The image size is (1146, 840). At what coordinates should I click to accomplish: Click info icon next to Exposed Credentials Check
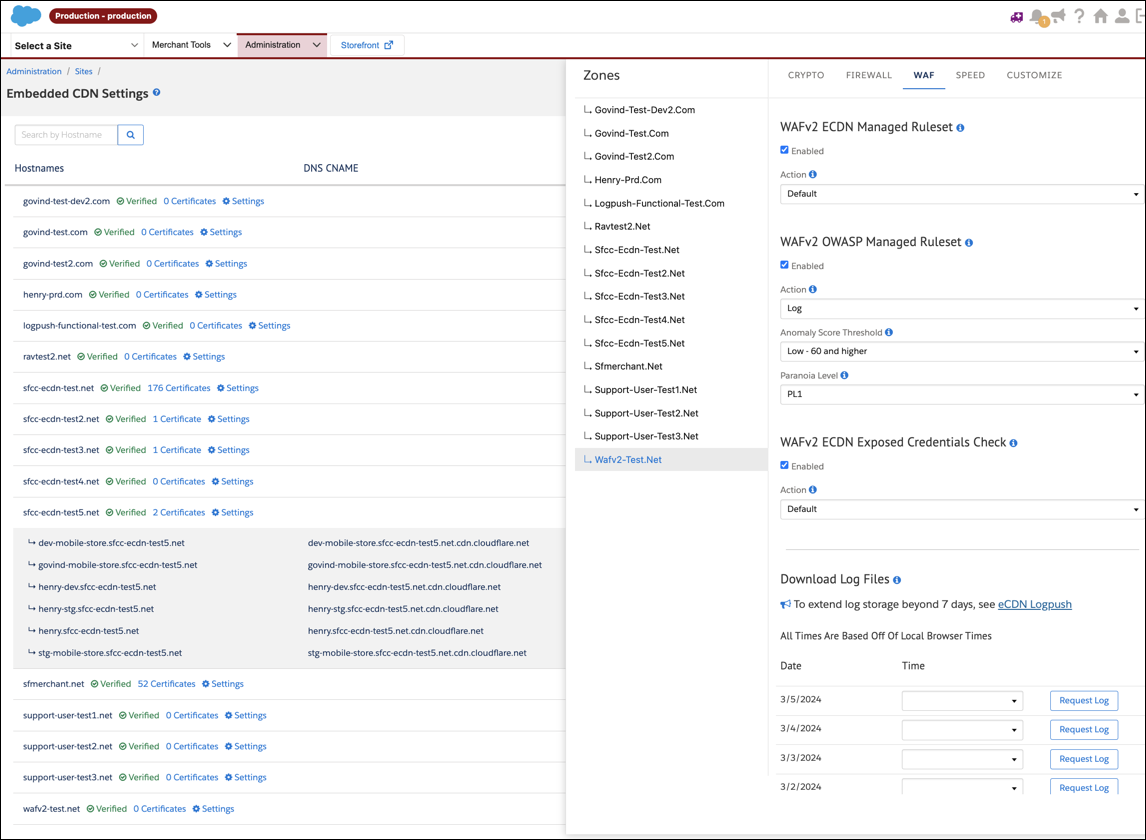tap(1014, 443)
